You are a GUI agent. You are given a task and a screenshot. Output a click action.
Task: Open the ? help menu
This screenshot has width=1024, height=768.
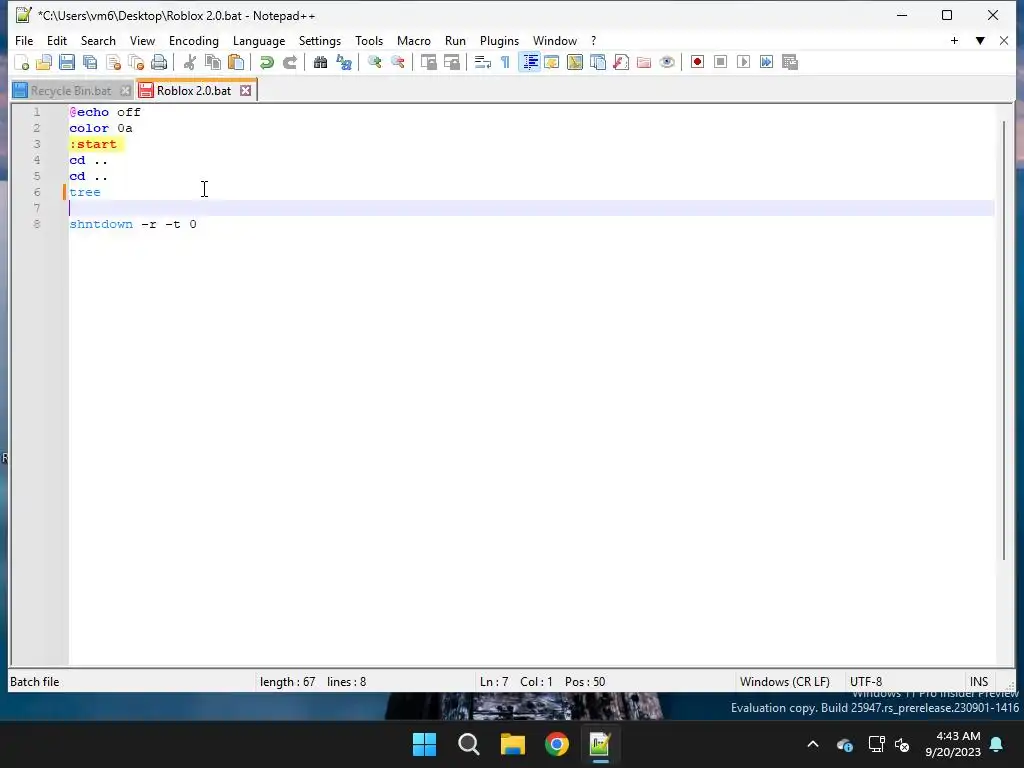click(594, 40)
